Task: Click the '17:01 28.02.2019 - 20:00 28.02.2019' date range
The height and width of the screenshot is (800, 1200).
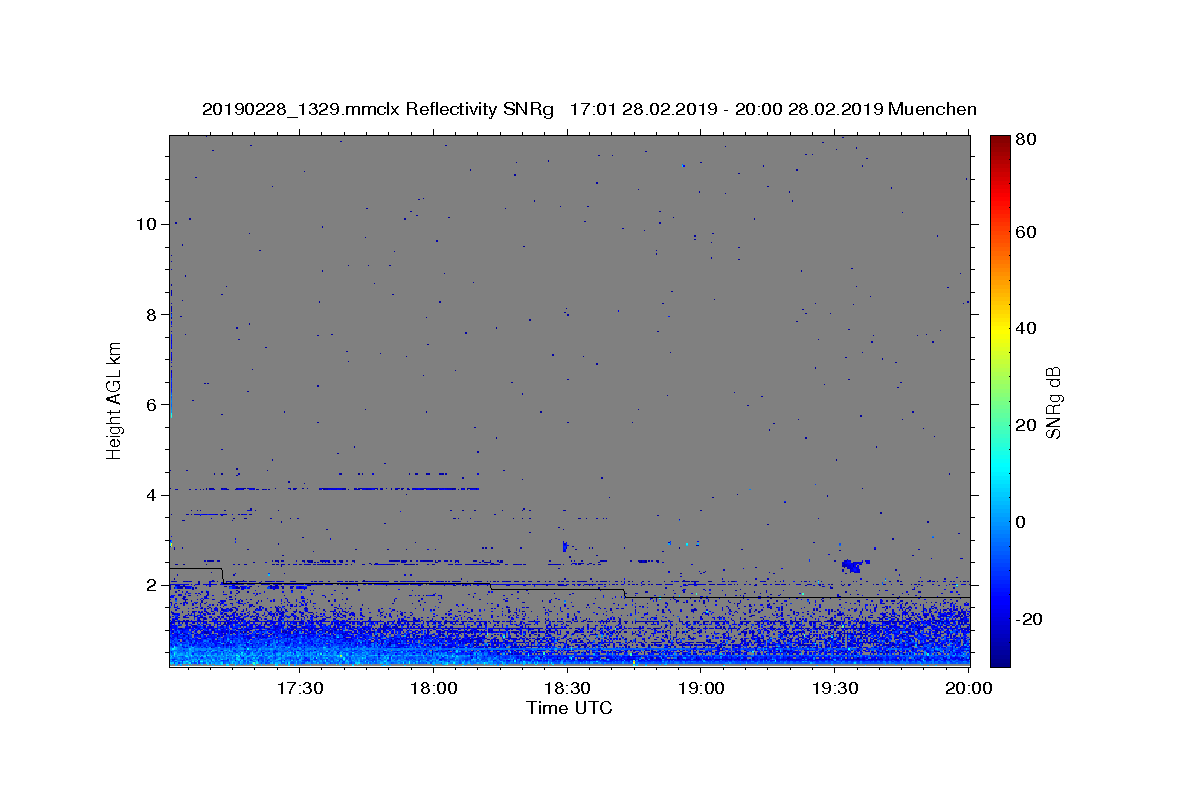Action: tap(725, 109)
